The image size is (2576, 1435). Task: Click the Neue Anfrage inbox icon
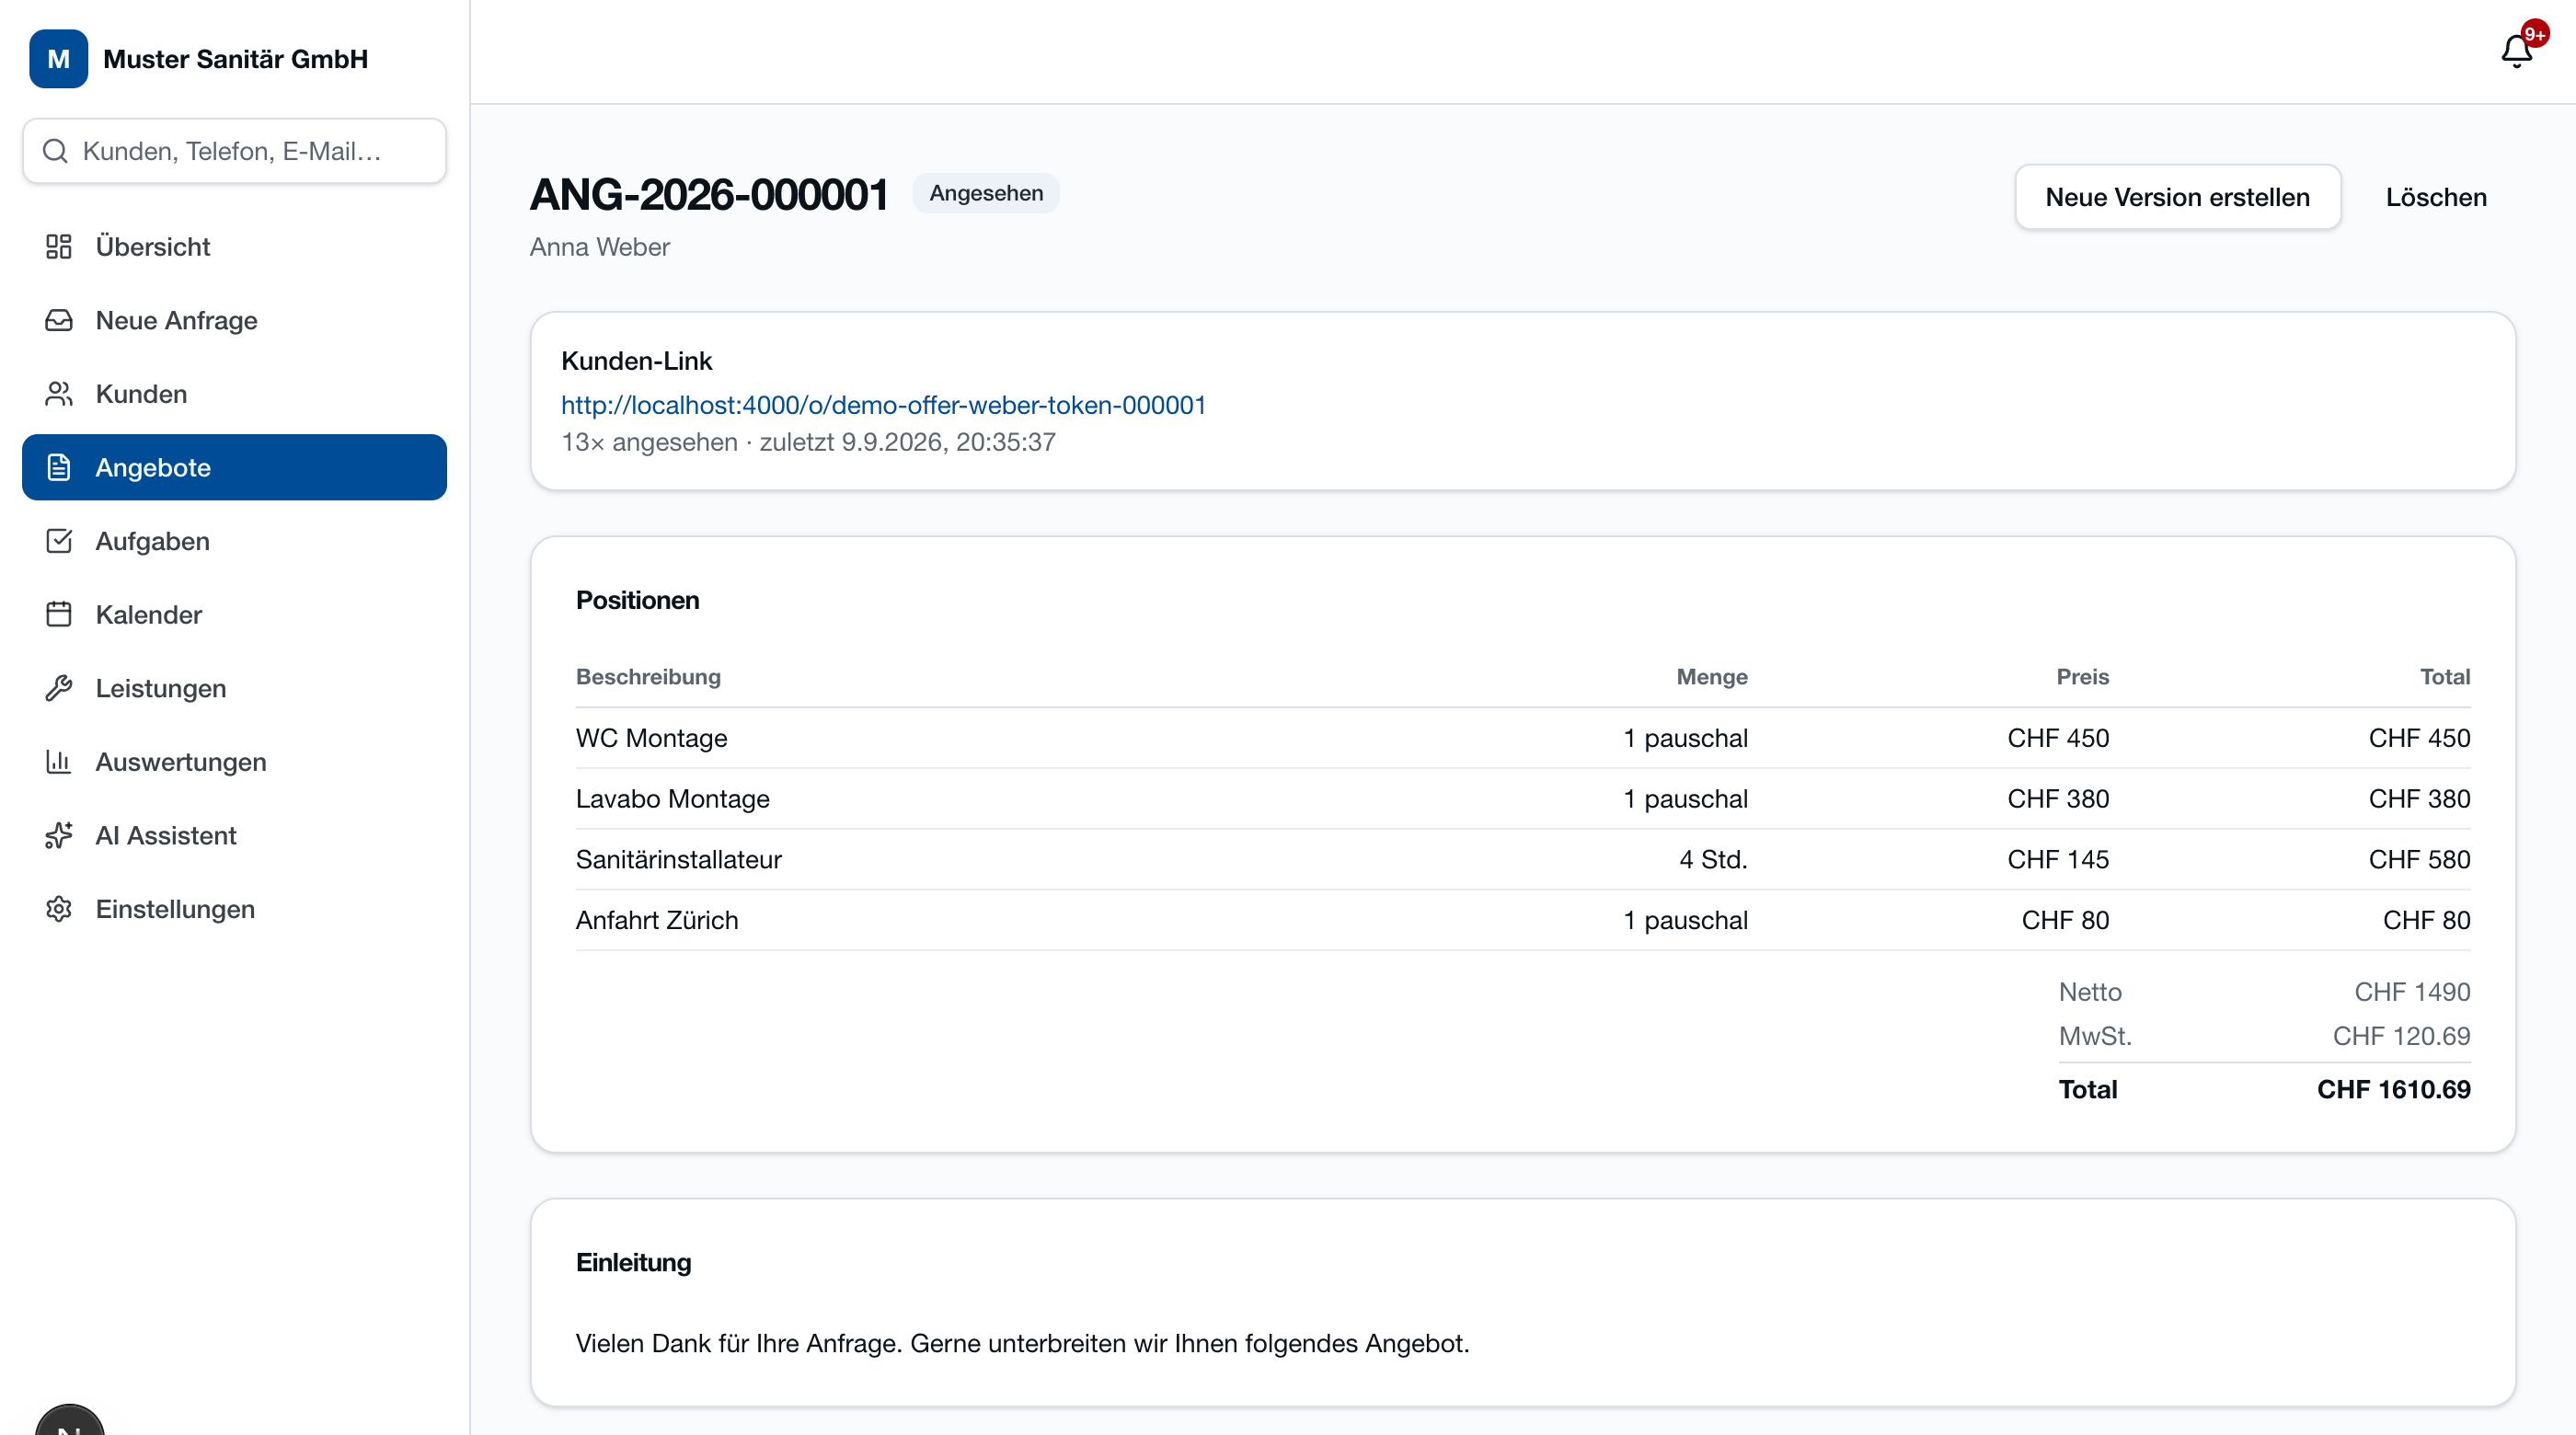tap(59, 320)
